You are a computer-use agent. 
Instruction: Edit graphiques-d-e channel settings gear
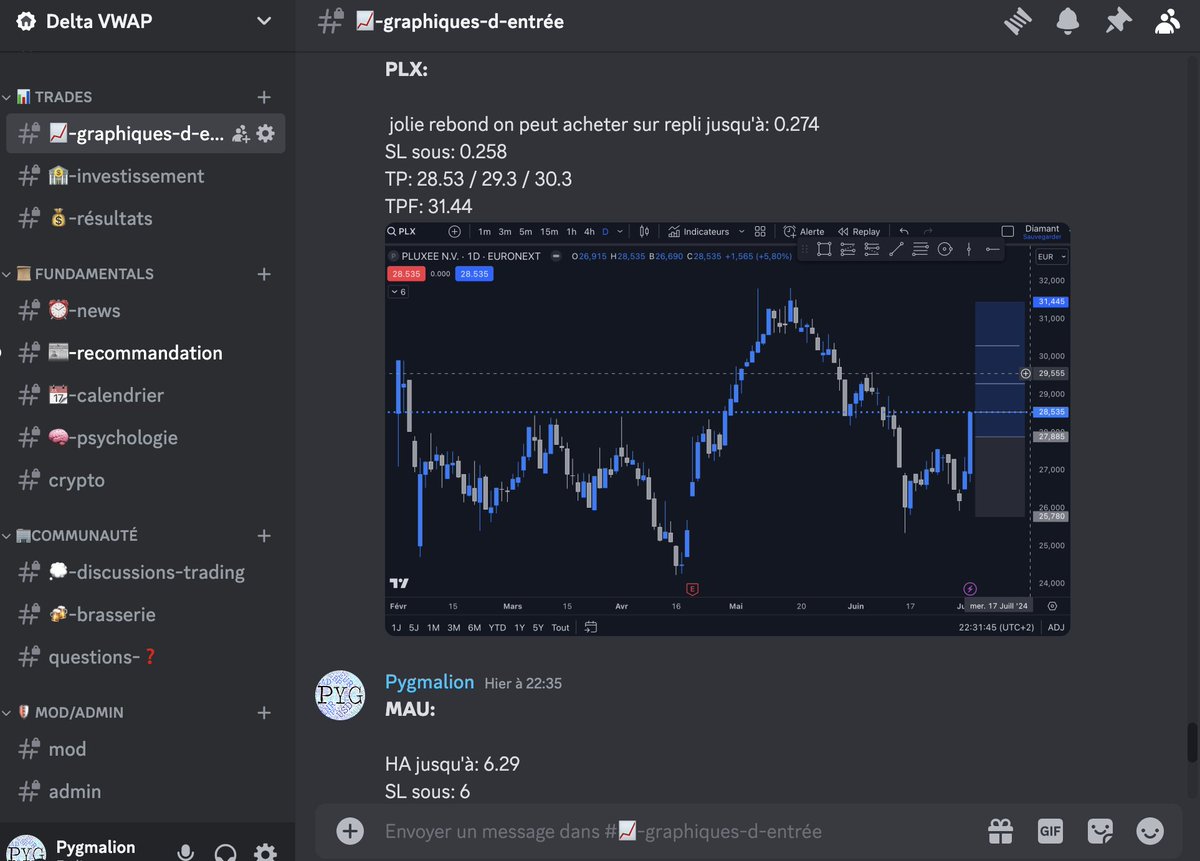point(265,133)
